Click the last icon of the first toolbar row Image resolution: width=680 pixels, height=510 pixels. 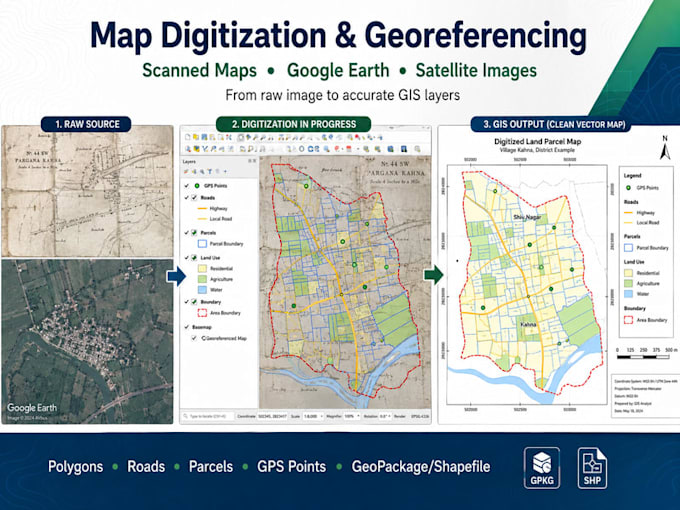click(380, 137)
